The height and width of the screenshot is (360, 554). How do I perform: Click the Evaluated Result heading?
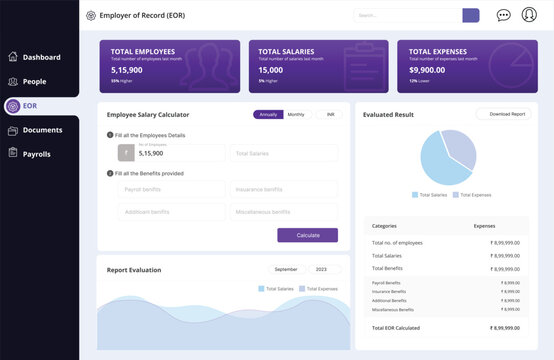coord(388,114)
